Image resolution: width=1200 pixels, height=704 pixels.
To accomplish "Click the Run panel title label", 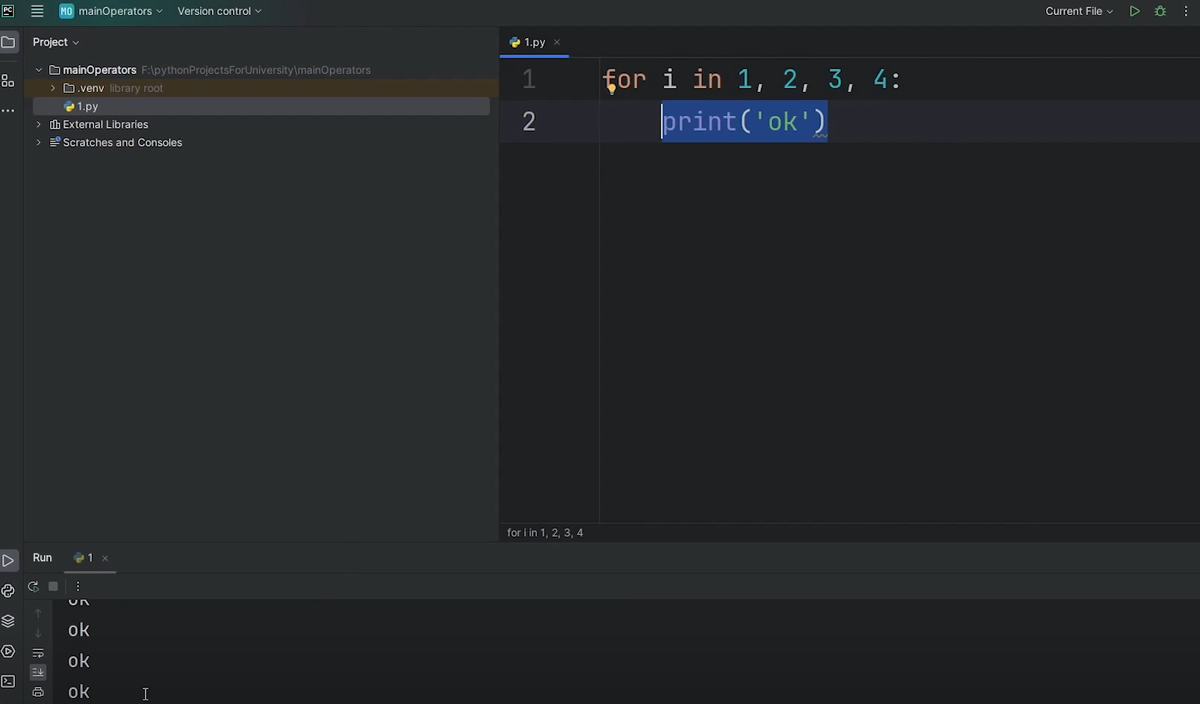I will click(x=42, y=558).
